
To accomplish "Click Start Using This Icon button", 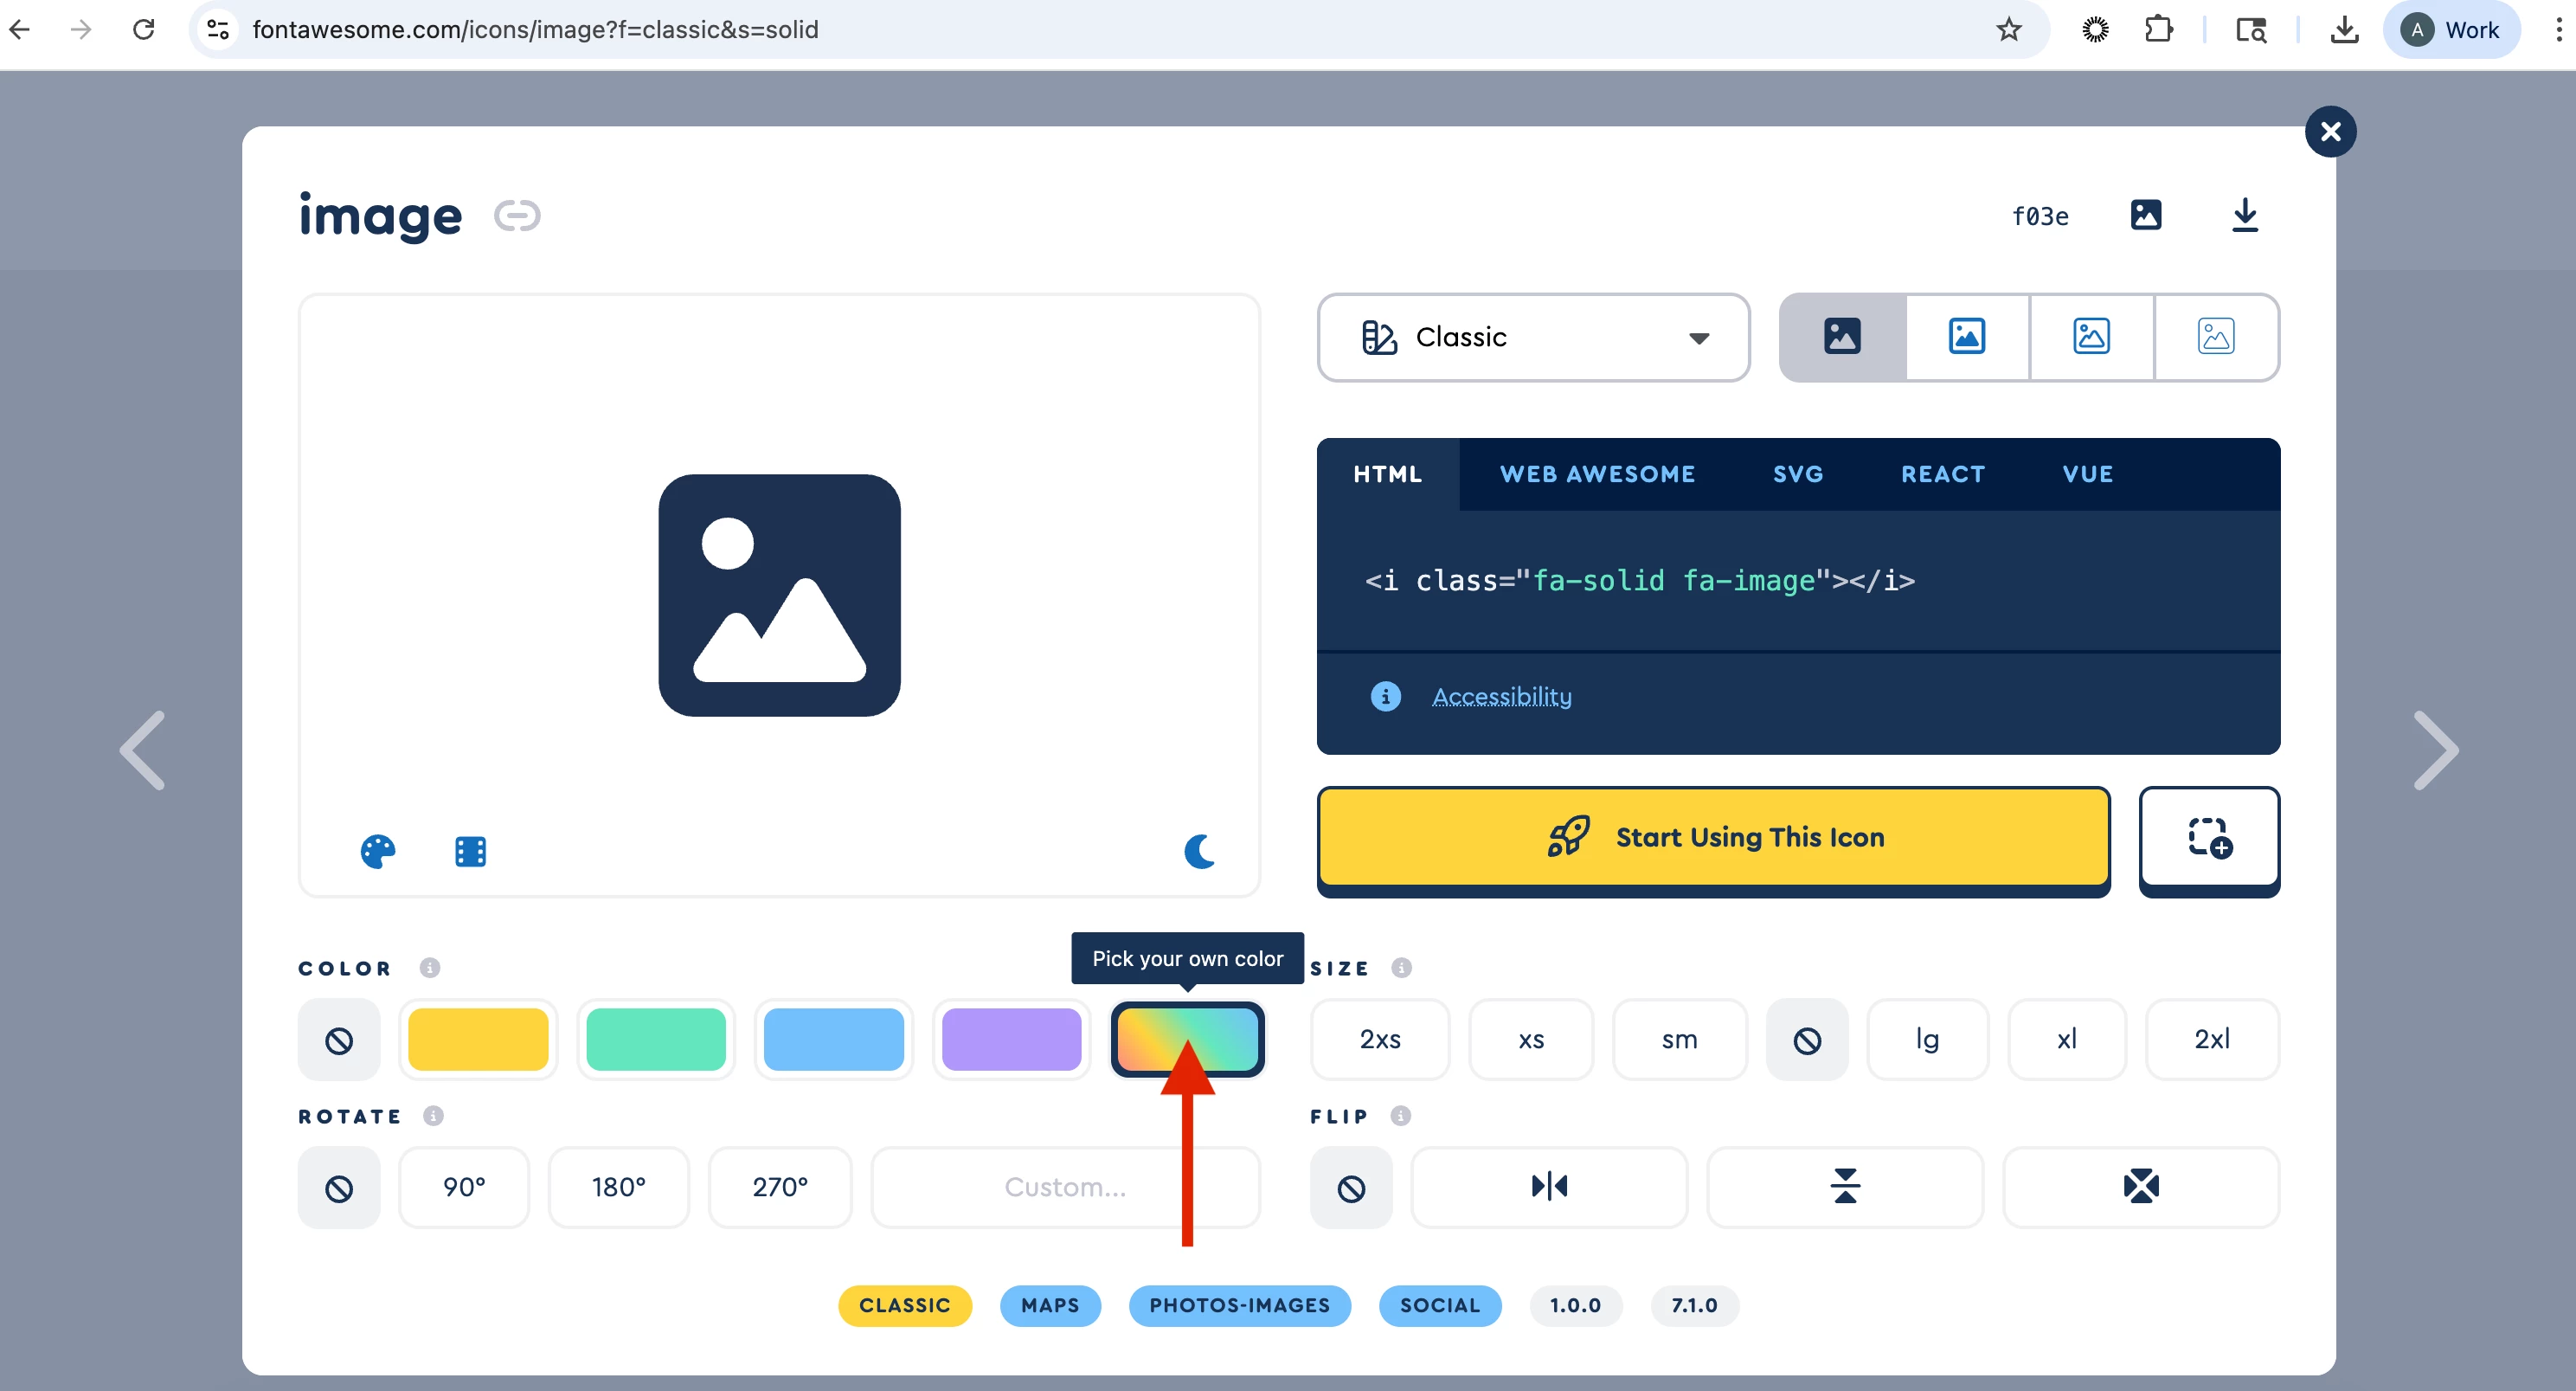I will (1713, 837).
